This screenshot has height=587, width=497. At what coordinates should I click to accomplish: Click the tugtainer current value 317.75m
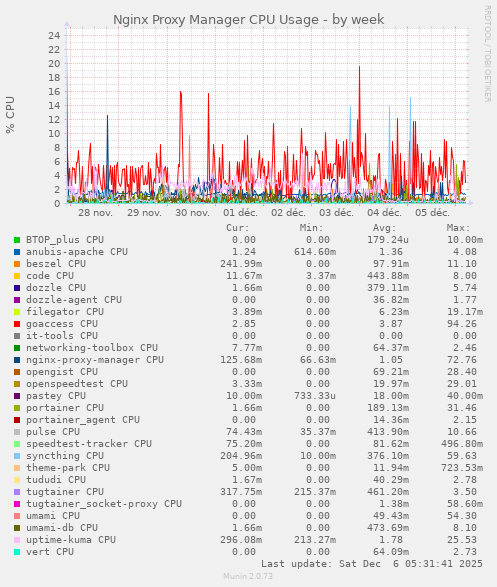[x=241, y=492]
